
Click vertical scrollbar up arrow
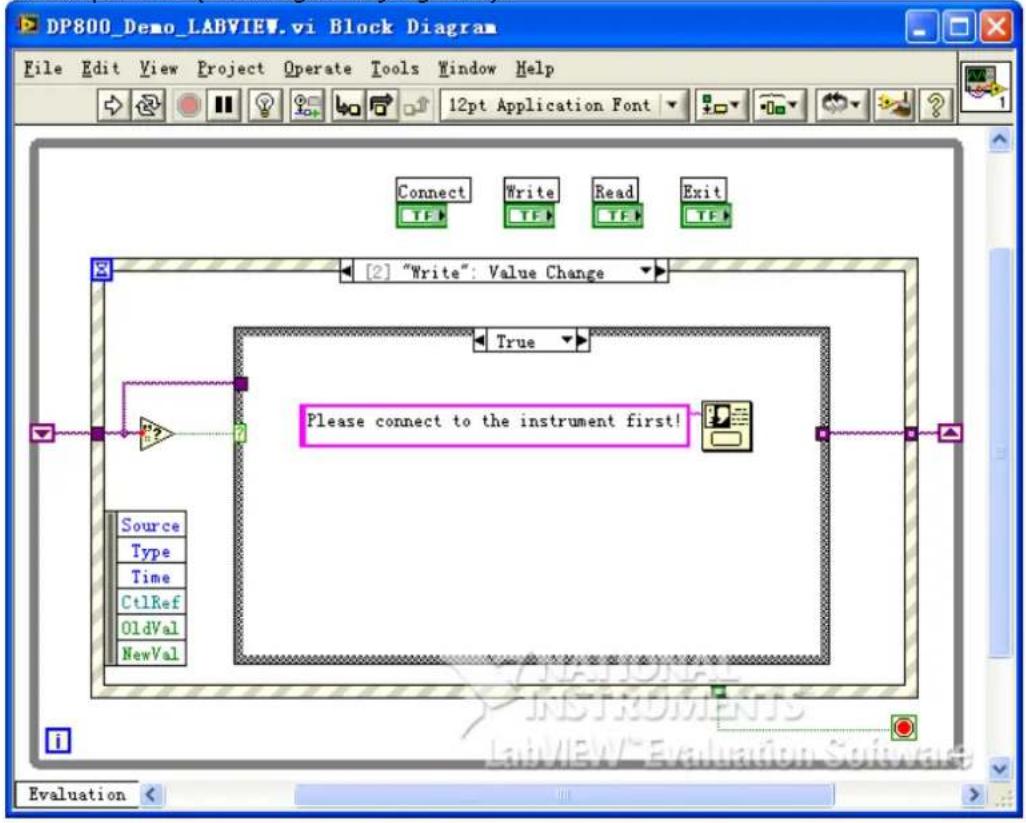[x=999, y=139]
